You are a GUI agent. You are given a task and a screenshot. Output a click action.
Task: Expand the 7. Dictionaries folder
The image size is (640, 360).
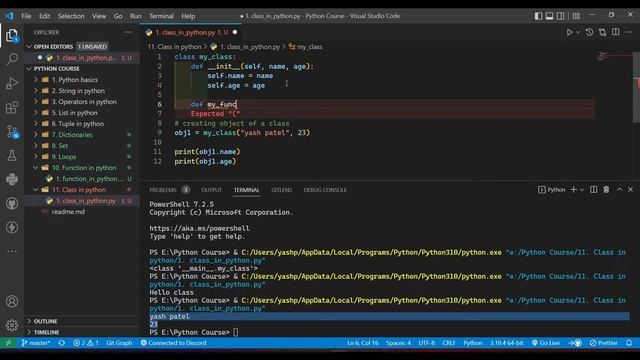pyautogui.click(x=82, y=135)
